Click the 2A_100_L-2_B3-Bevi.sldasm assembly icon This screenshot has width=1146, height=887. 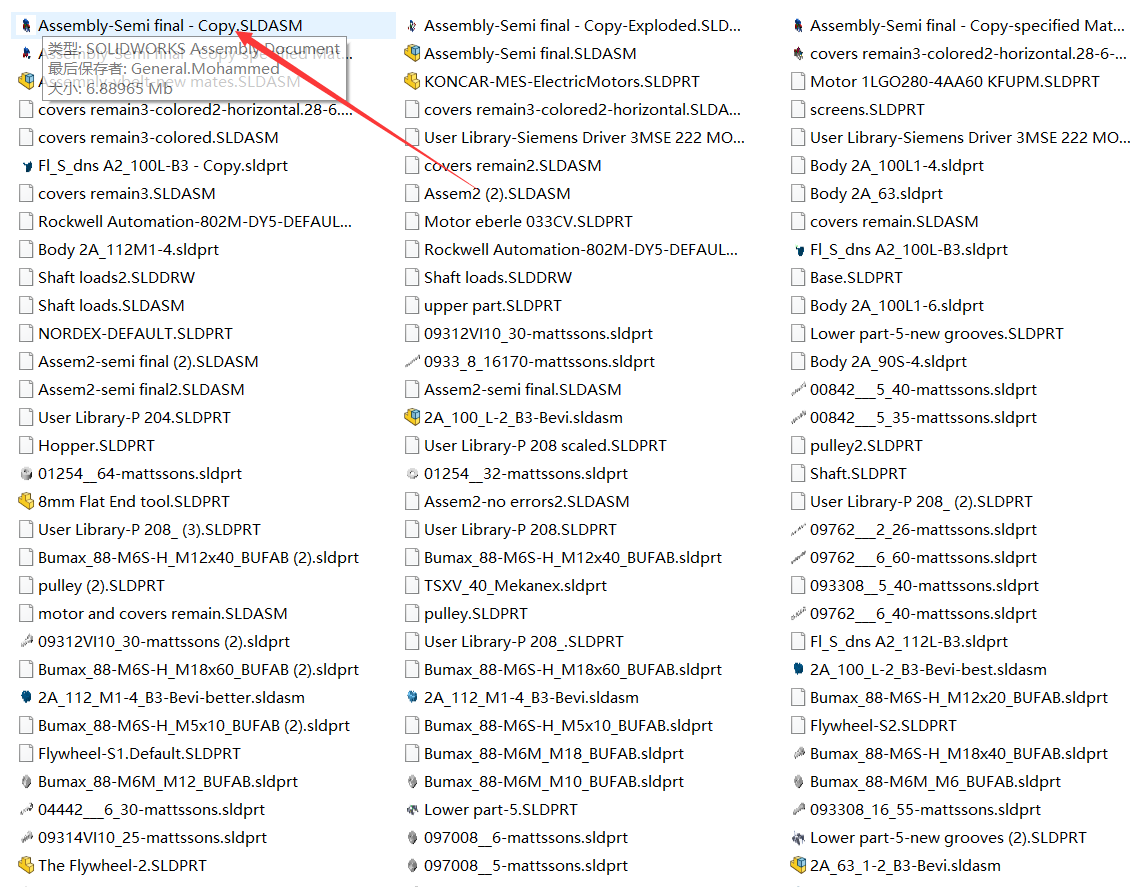pyautogui.click(x=412, y=418)
